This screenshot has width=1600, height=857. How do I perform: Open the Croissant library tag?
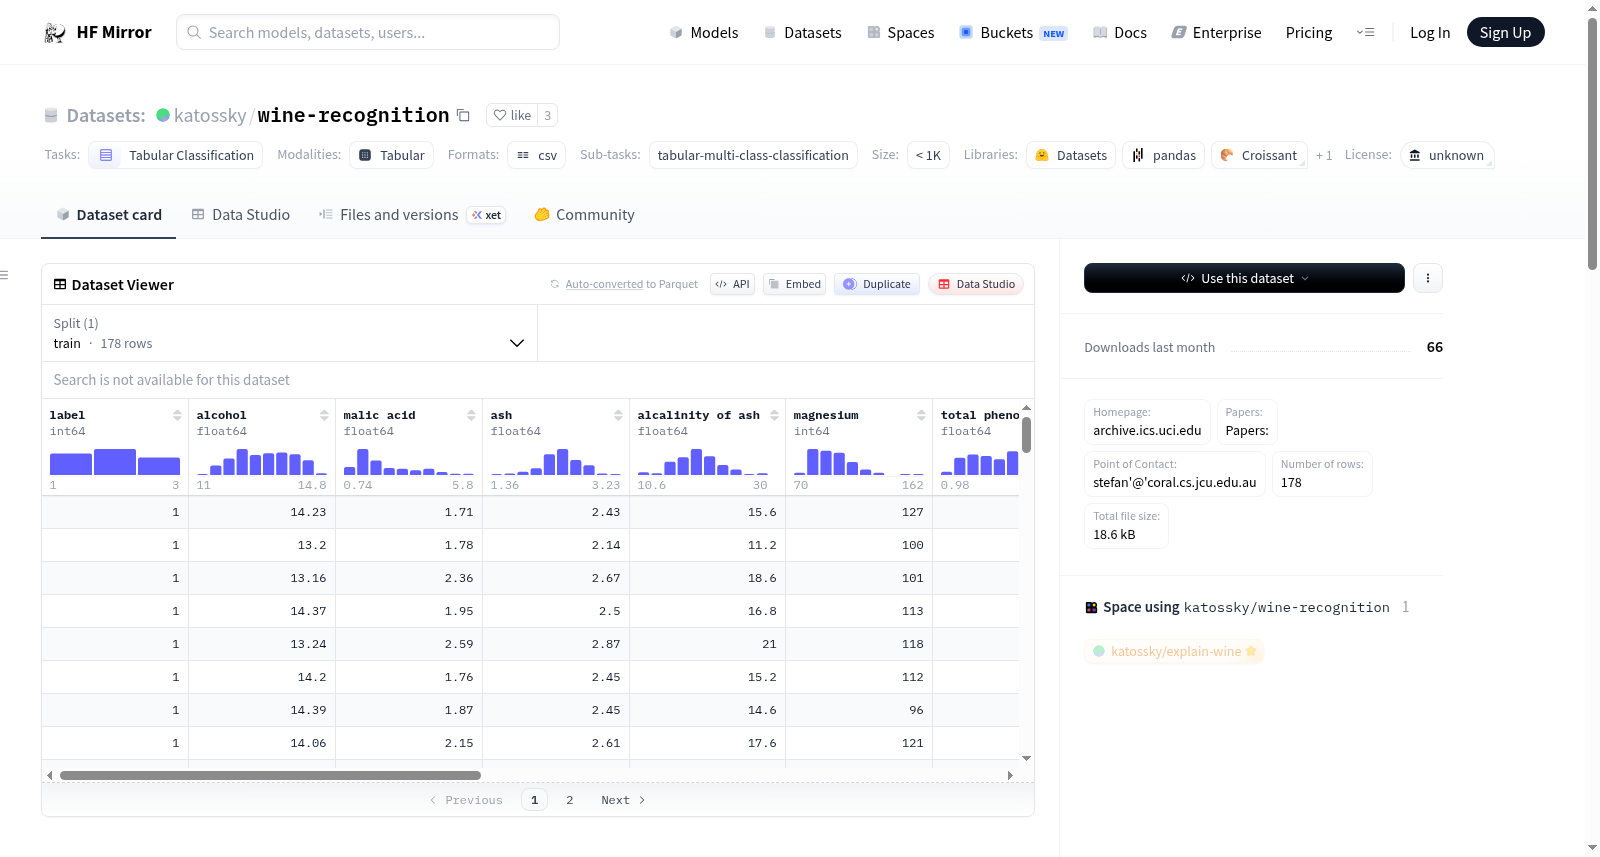1259,155
